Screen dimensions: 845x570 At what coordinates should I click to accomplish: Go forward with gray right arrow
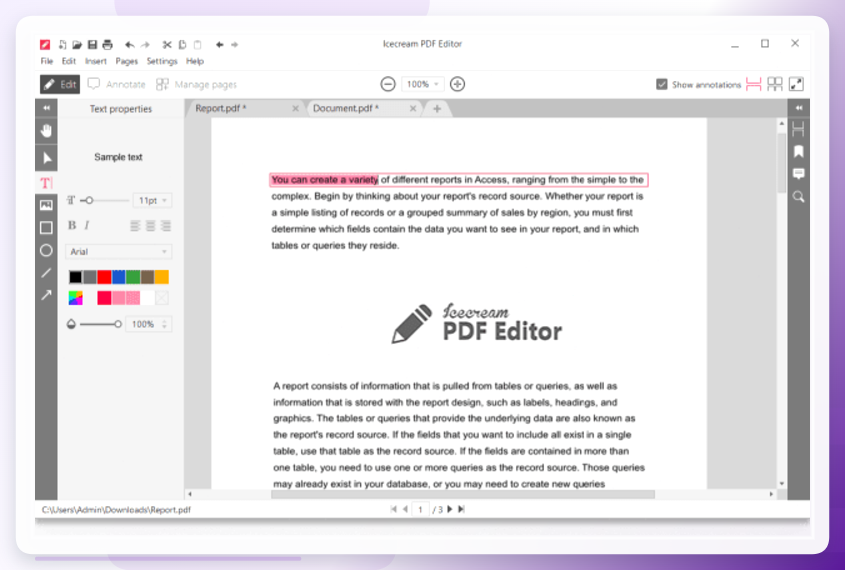point(234,45)
